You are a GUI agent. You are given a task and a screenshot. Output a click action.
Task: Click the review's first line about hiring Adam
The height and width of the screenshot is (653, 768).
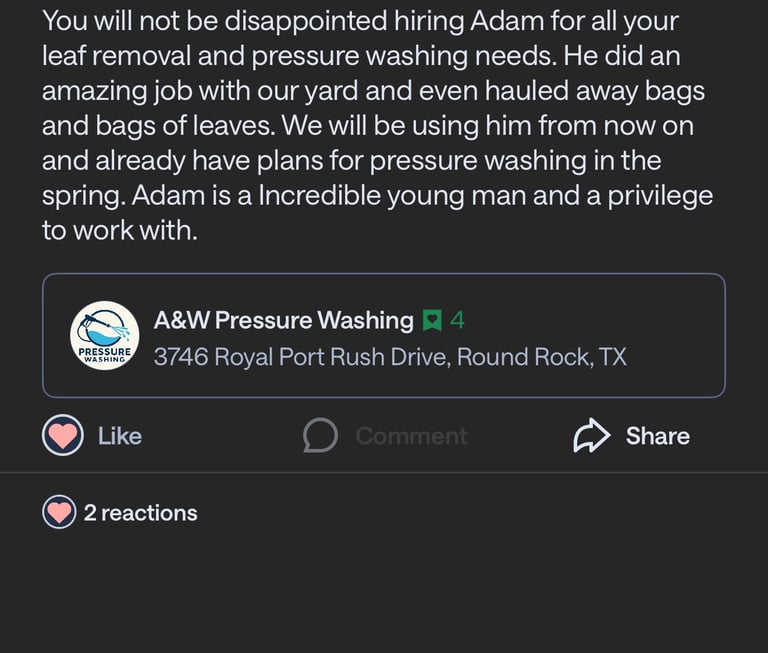point(360,20)
